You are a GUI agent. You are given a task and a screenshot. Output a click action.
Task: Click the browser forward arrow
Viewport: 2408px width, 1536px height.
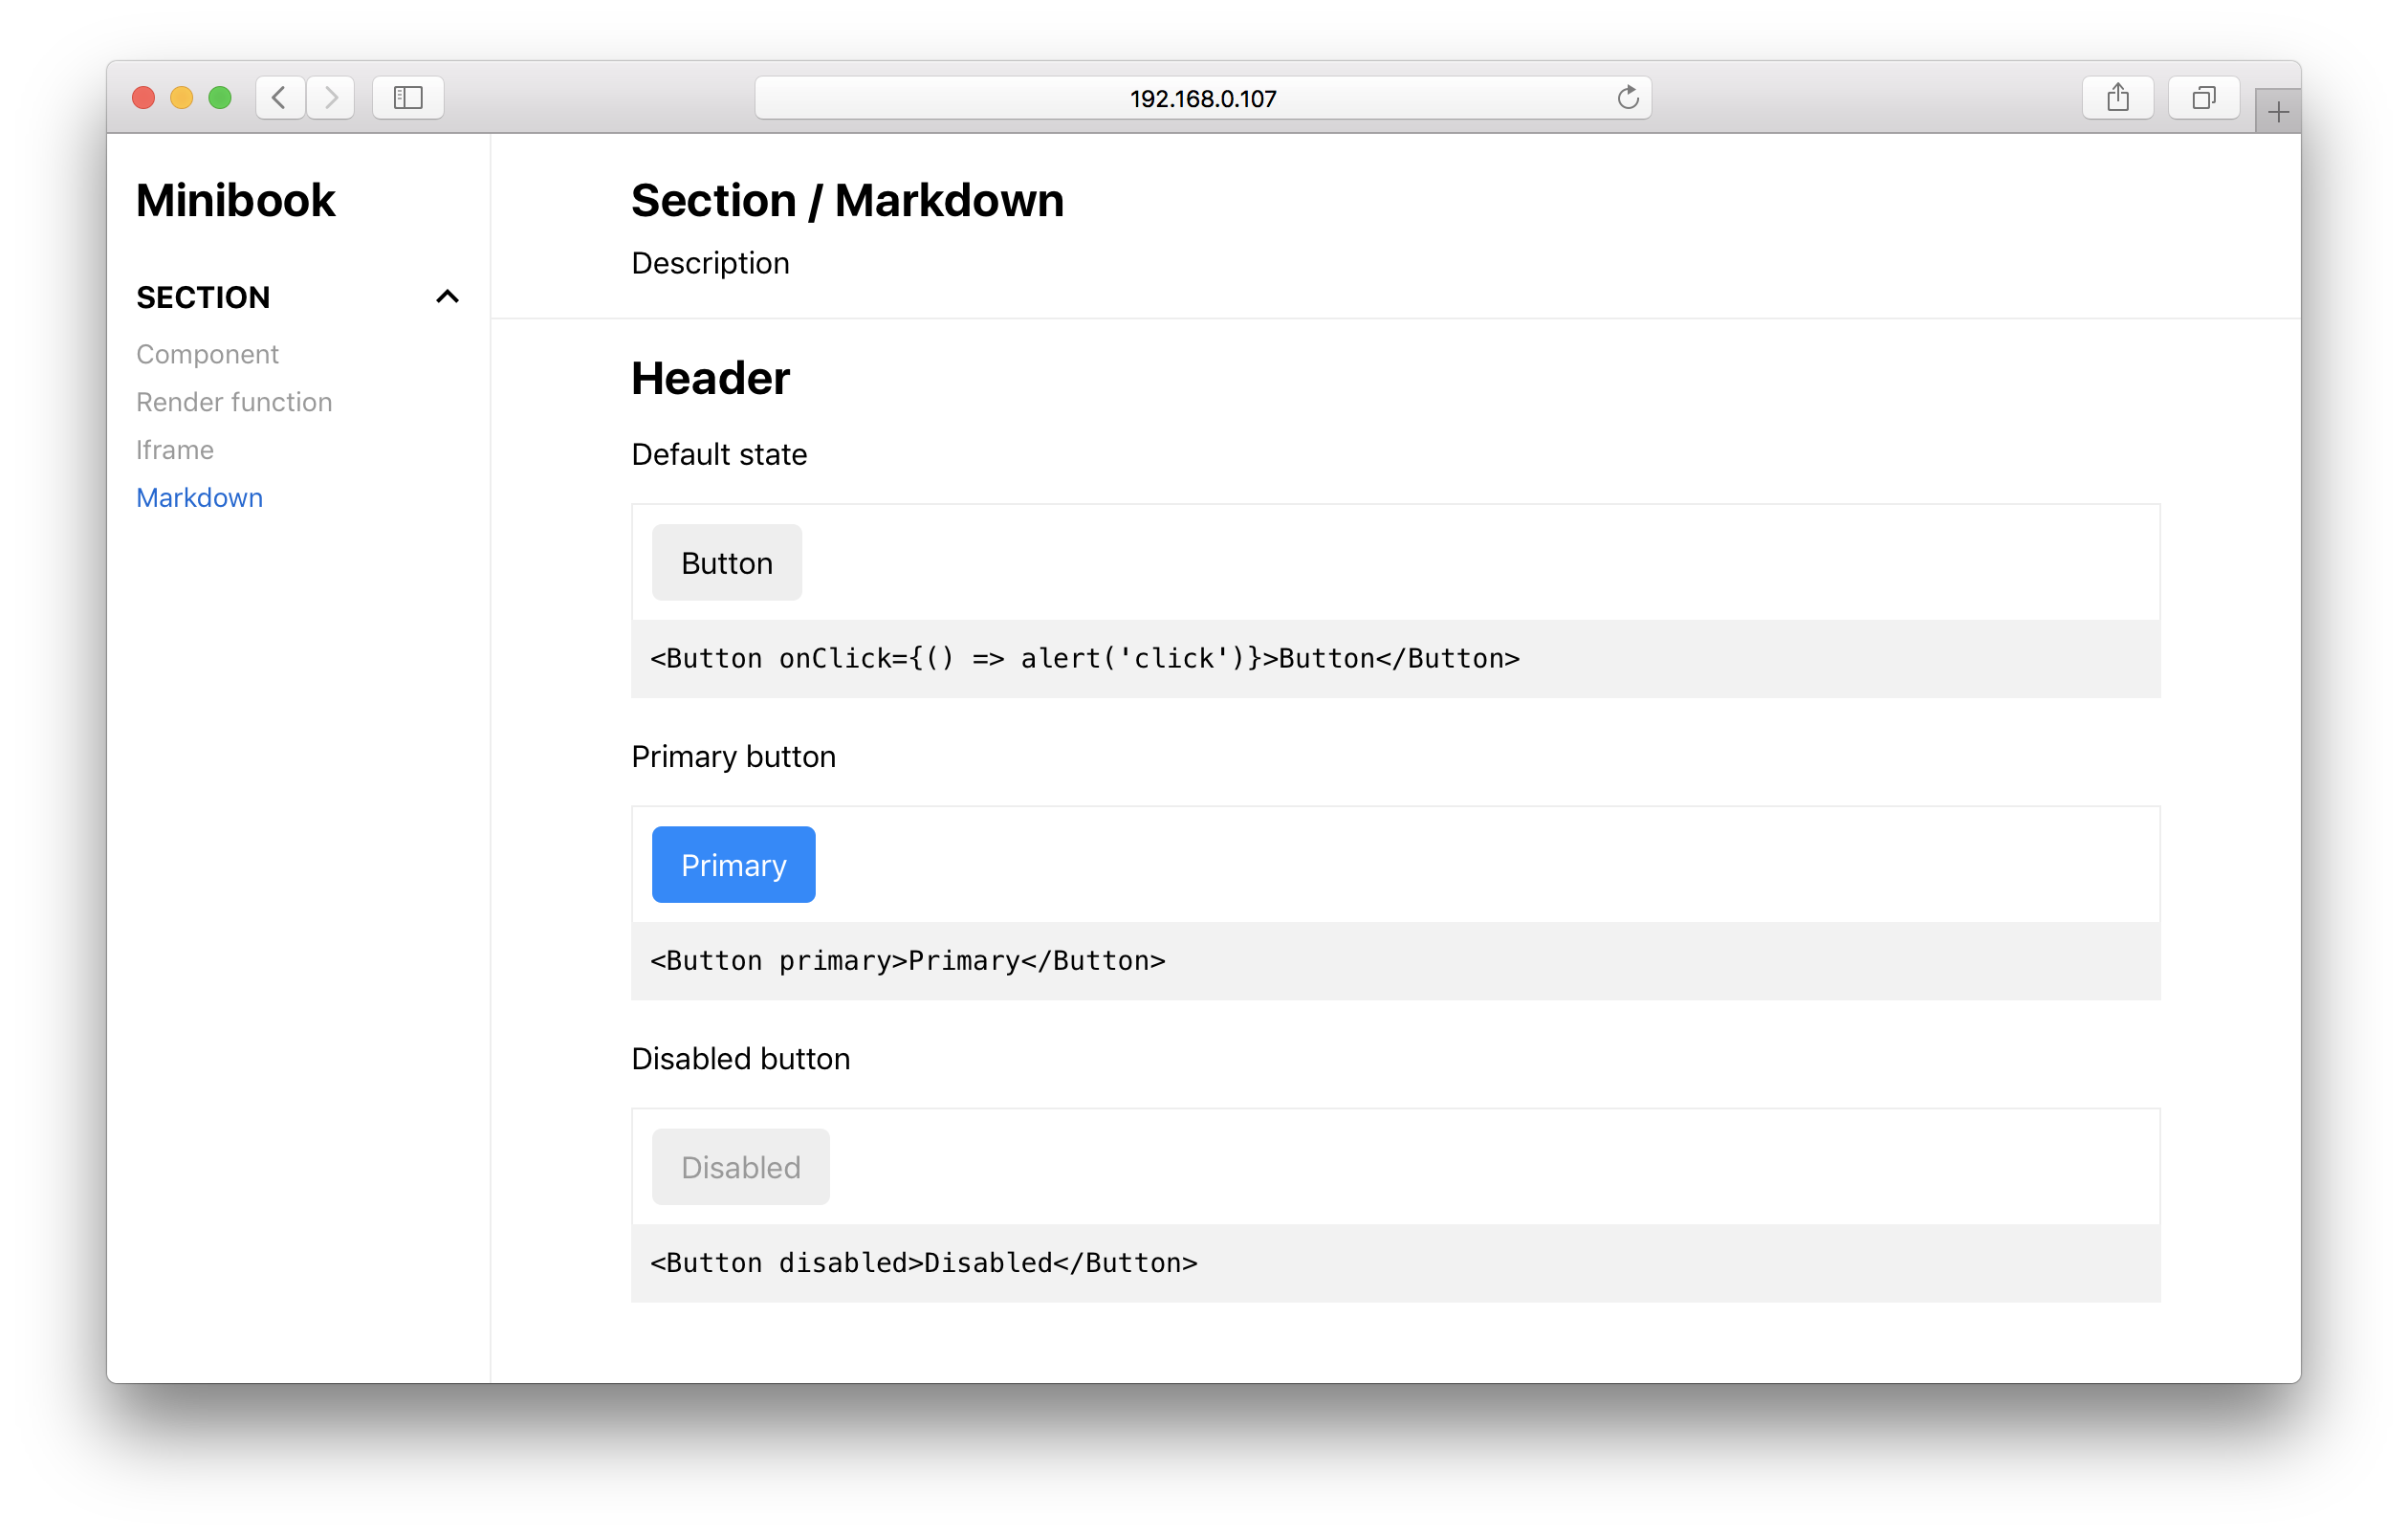[x=331, y=98]
